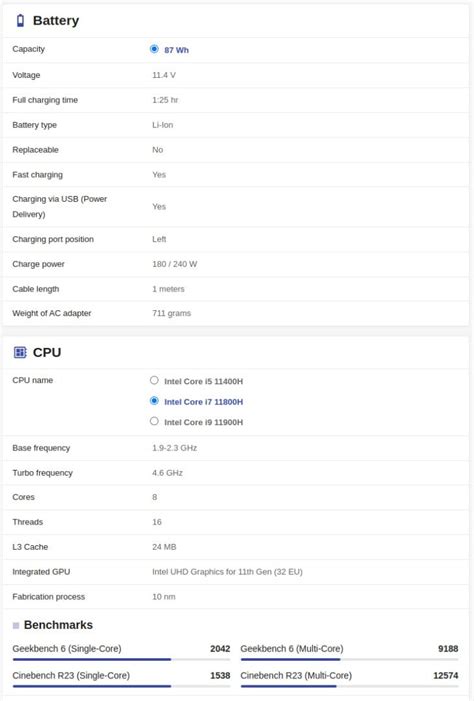Click the Cinebench R23 Single-Core score bar
474x701 pixels.
tap(121, 686)
